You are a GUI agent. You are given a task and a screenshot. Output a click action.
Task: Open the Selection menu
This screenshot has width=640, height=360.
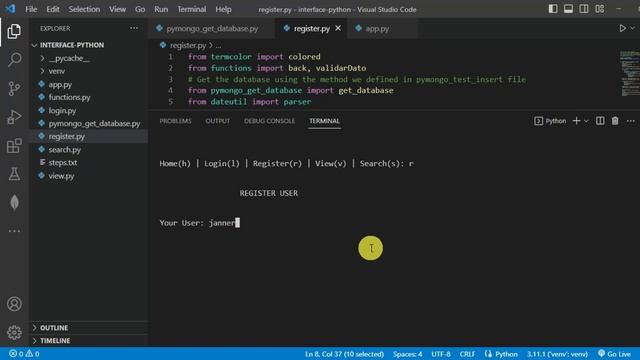pos(84,9)
